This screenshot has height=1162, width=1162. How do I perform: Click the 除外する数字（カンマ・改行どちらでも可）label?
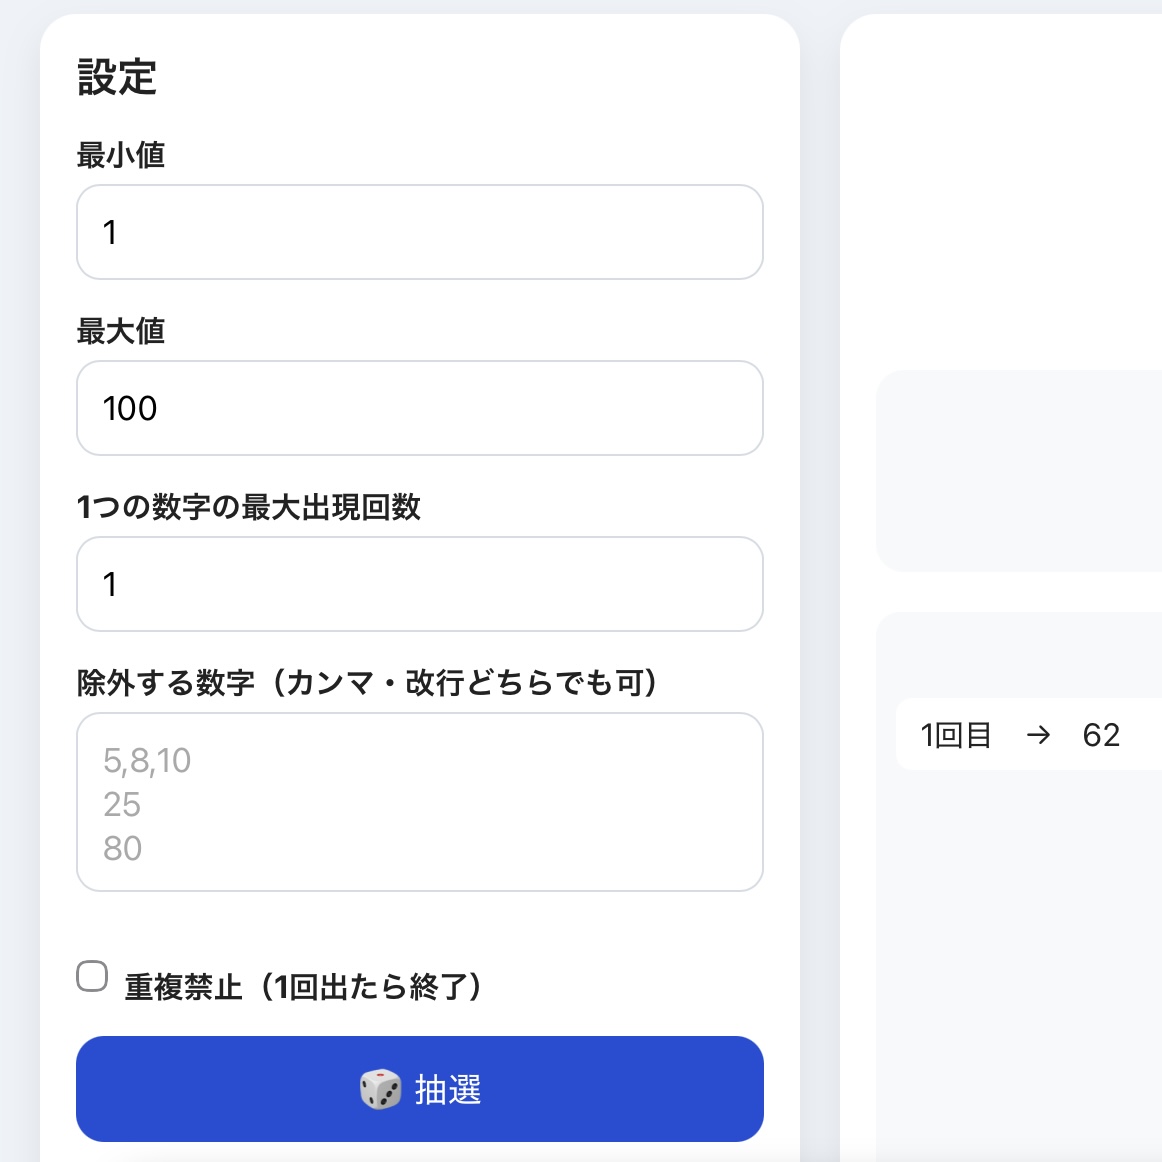367,683
